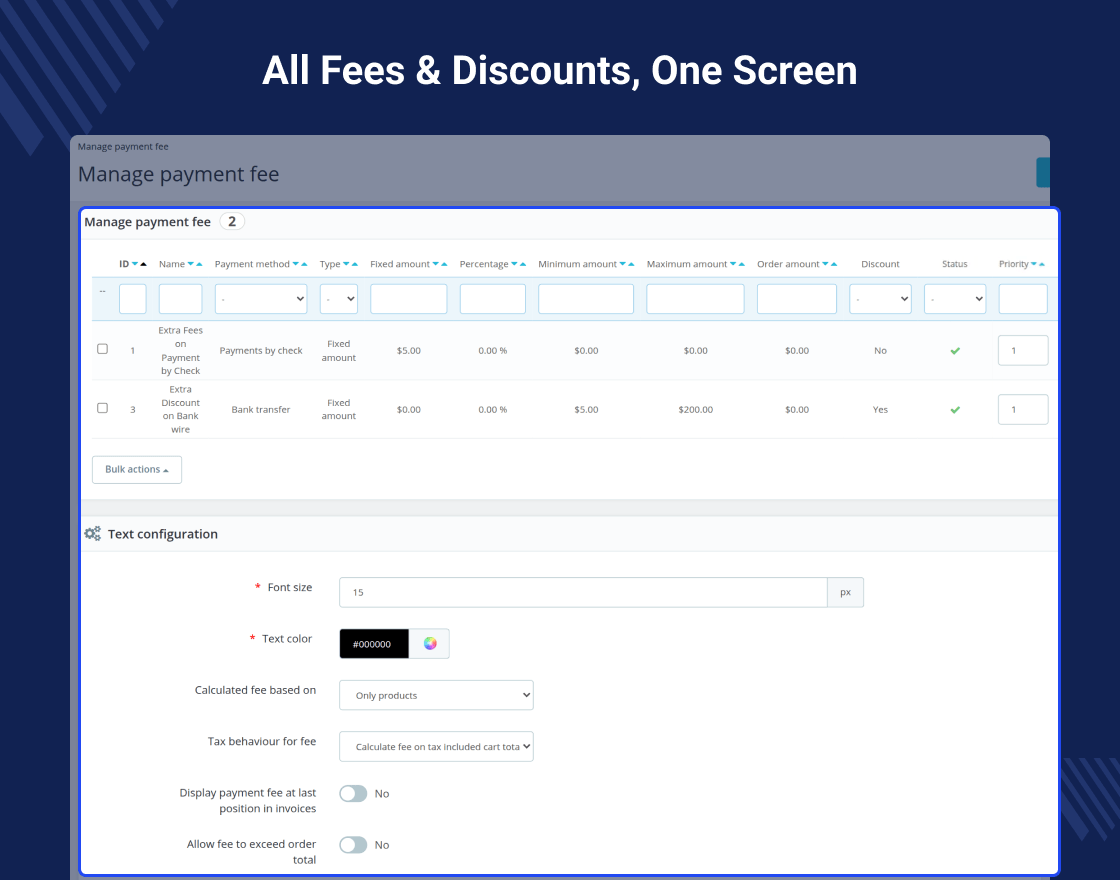Focus the Percentage filter field
Screen dimensions: 1120x880
493,299
